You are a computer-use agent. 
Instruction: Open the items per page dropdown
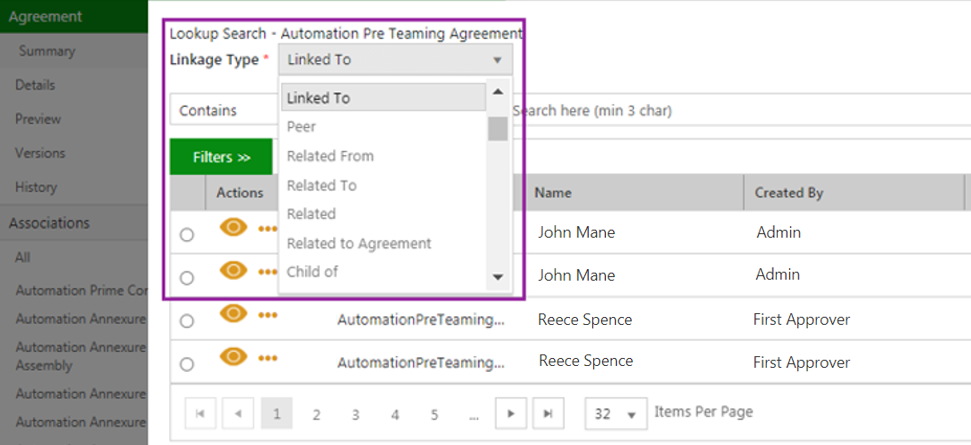pos(615,413)
